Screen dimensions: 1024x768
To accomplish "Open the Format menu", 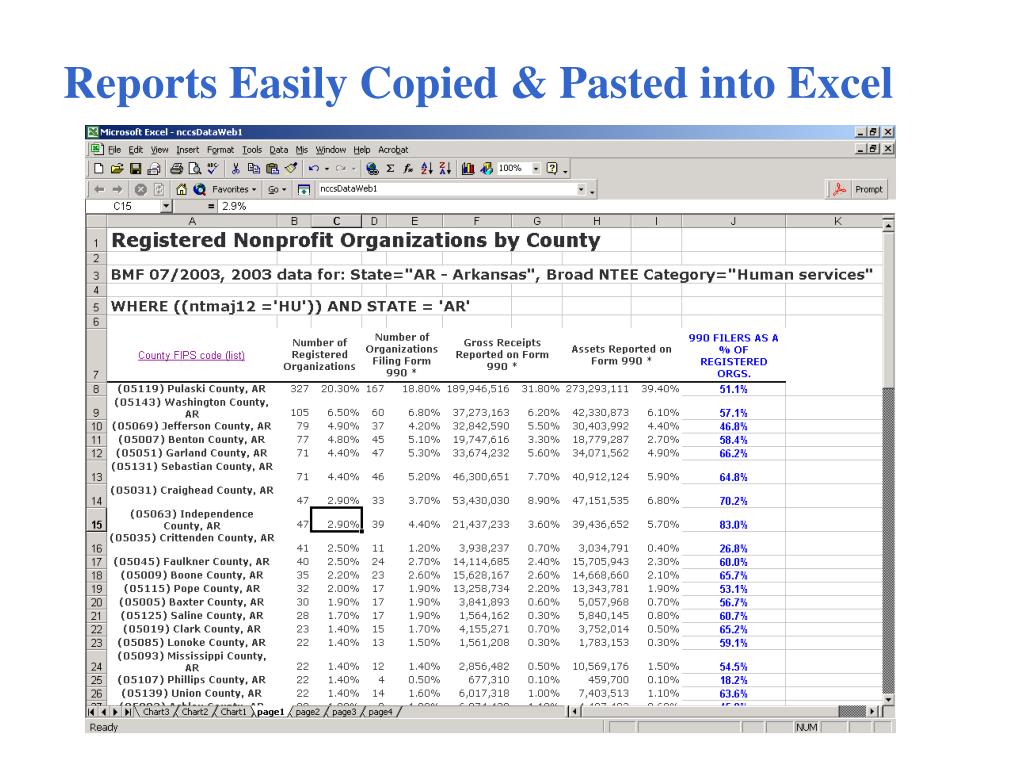I will point(221,150).
